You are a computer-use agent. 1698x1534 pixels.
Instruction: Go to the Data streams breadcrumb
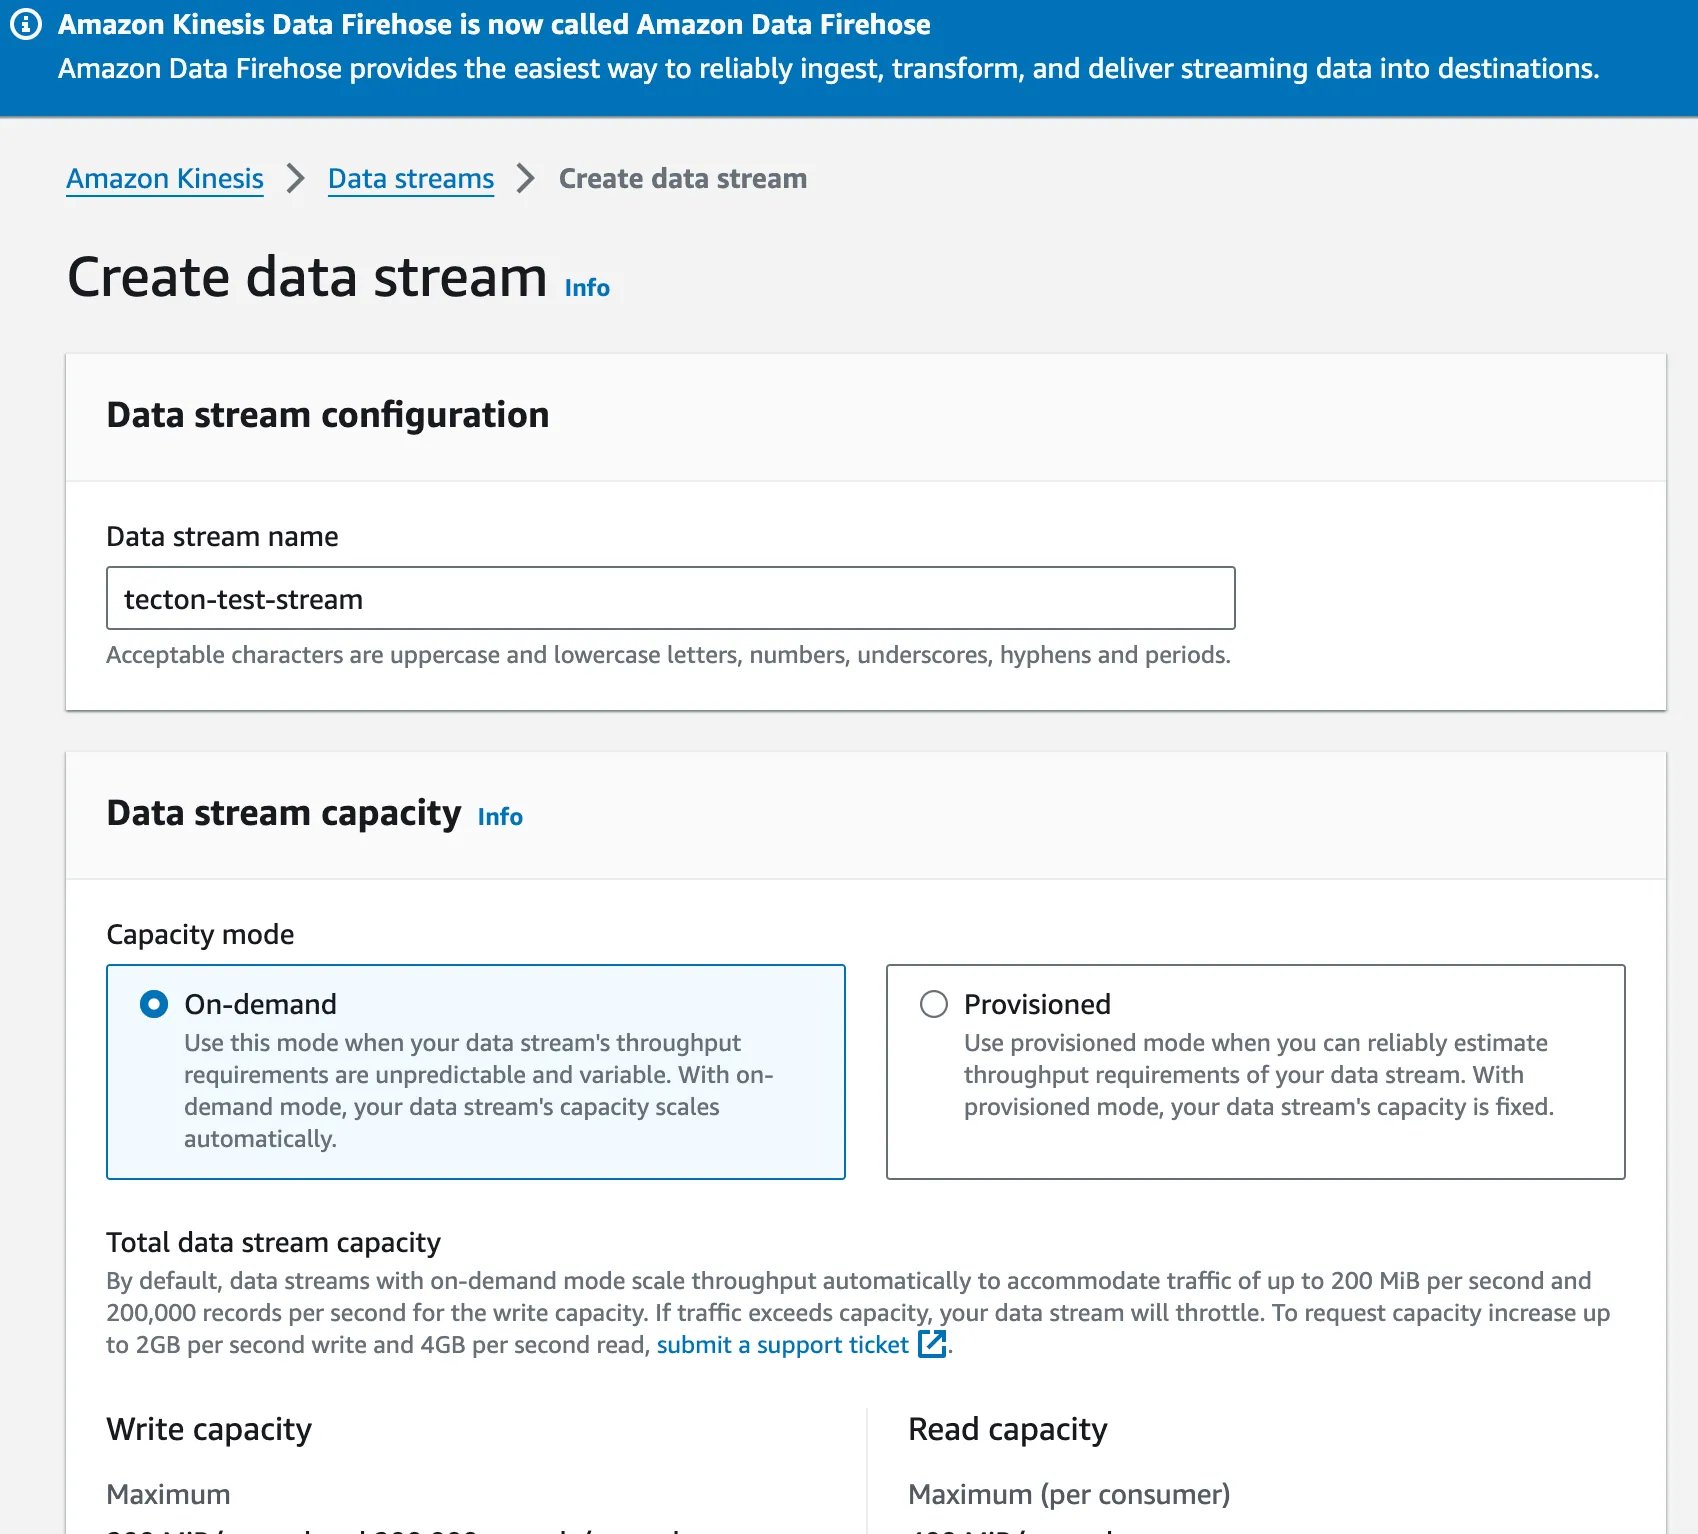(411, 179)
